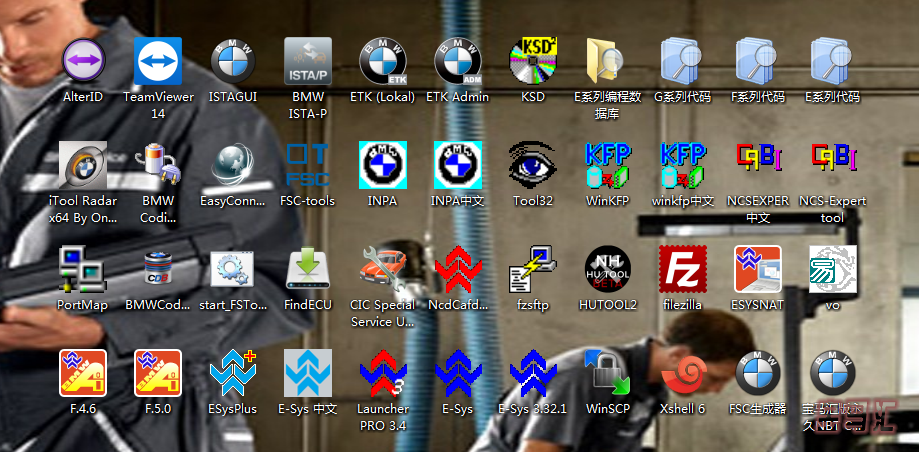Select the F.5.0 icon
Viewport: 919px width, 452px height.
click(158, 373)
